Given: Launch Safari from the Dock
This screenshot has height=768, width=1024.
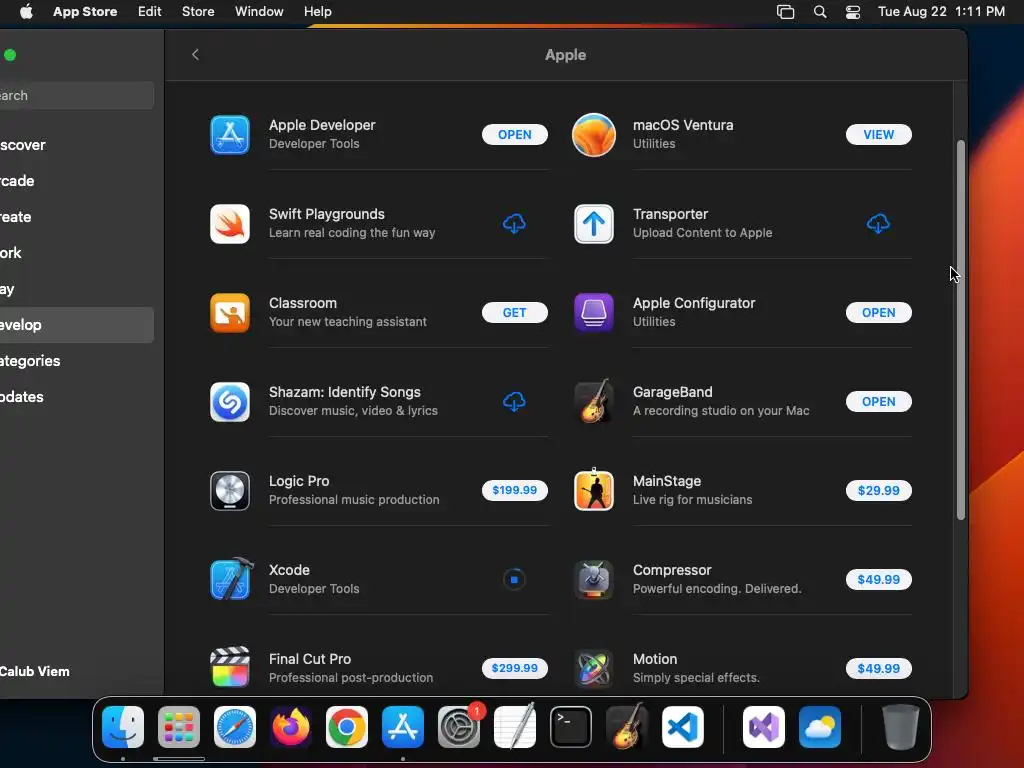Looking at the screenshot, I should pyautogui.click(x=235, y=727).
